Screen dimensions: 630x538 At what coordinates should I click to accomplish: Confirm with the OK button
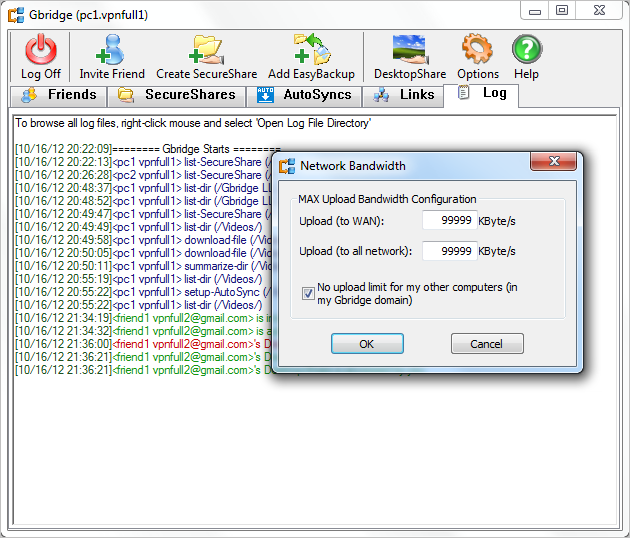pyautogui.click(x=367, y=344)
